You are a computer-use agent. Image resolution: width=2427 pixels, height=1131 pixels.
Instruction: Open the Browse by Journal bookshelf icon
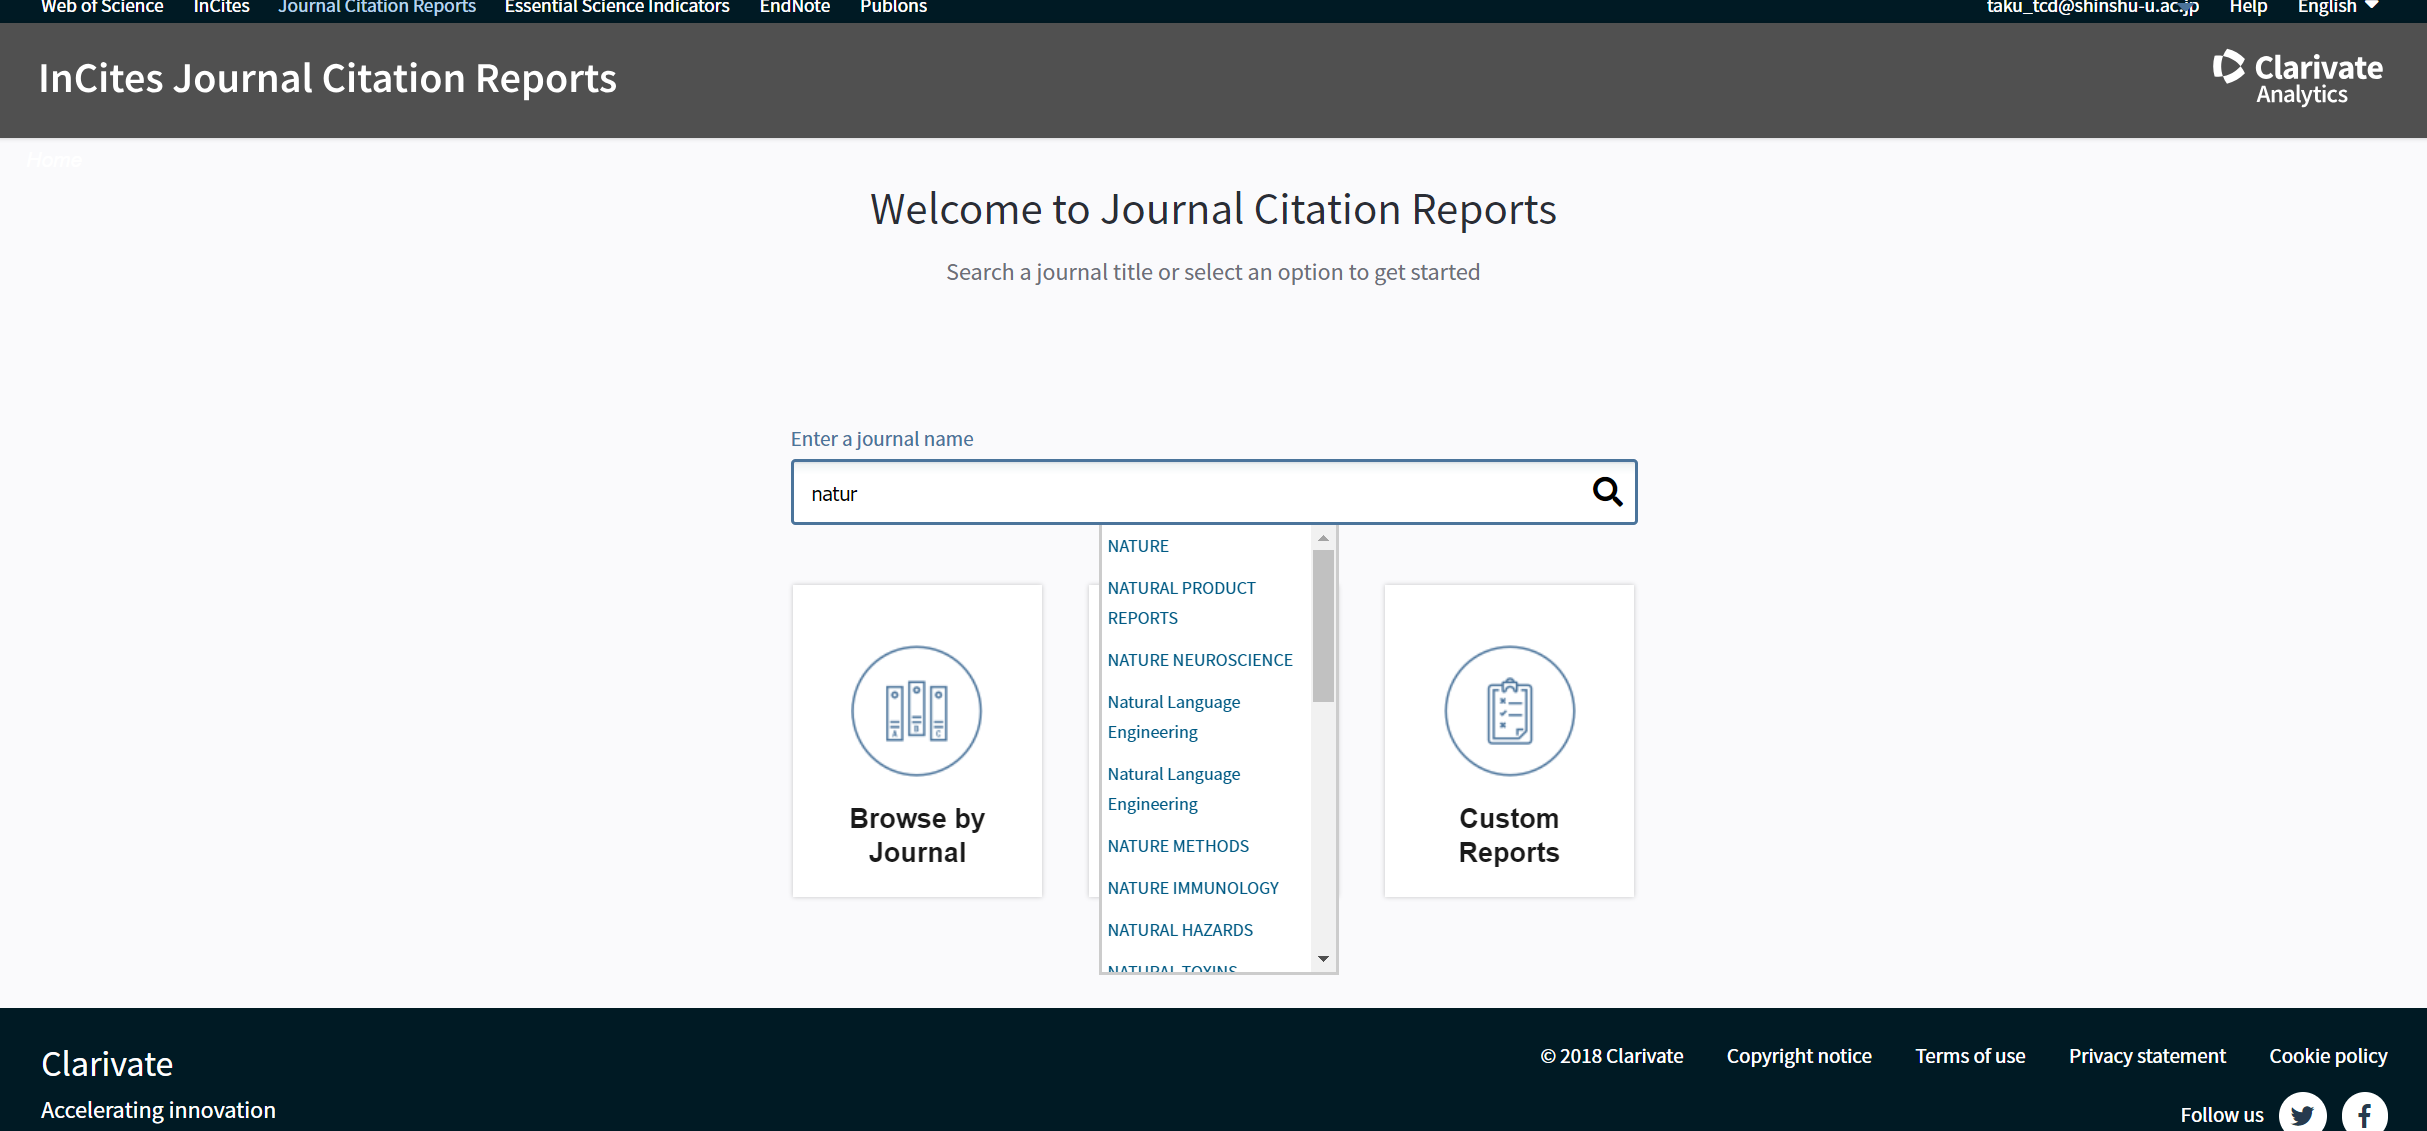pos(916,711)
